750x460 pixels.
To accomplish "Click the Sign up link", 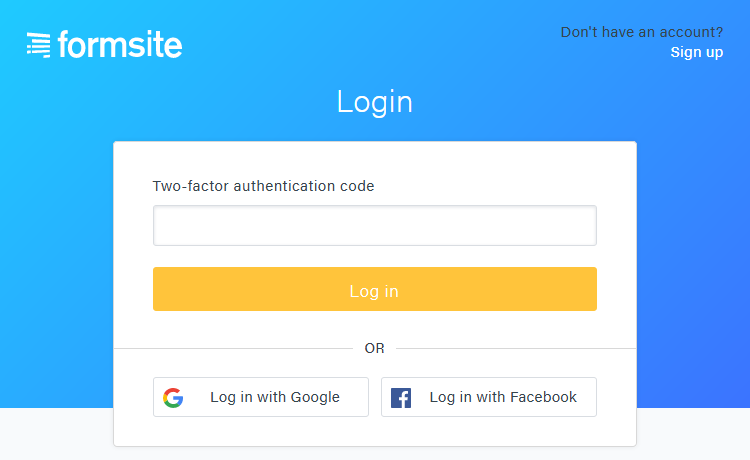I will (696, 52).
